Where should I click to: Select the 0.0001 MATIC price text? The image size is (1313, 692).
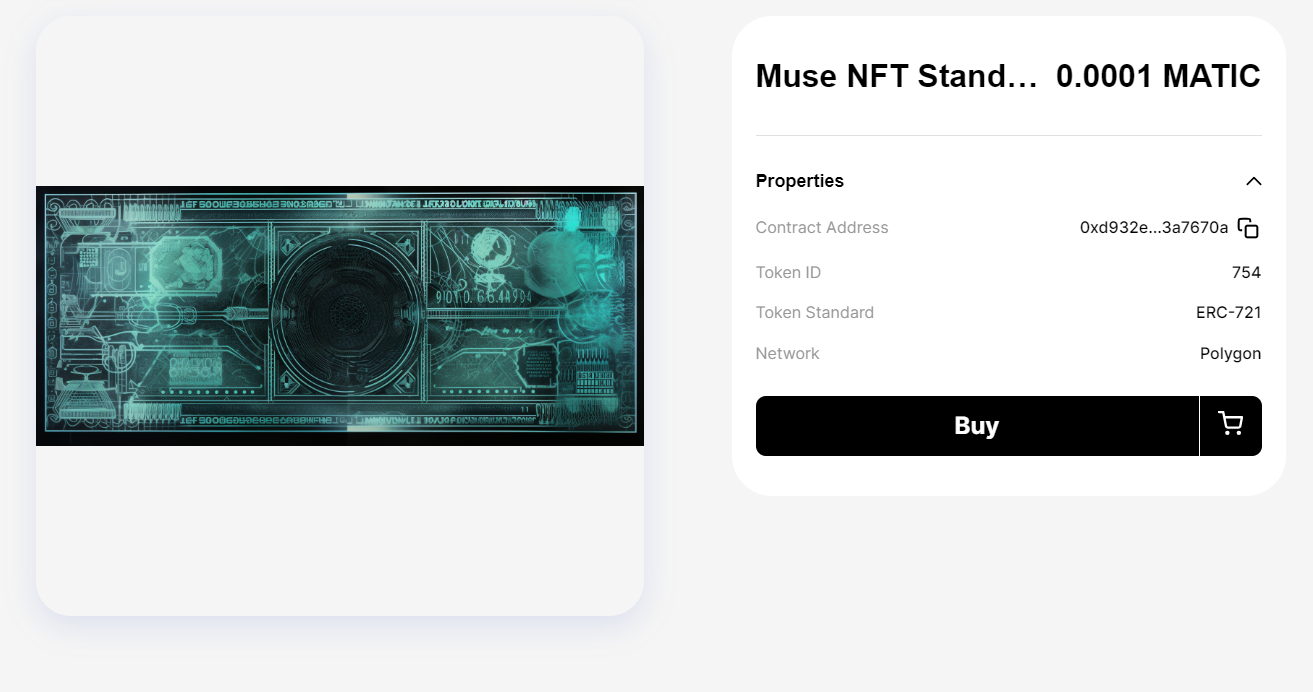1158,76
